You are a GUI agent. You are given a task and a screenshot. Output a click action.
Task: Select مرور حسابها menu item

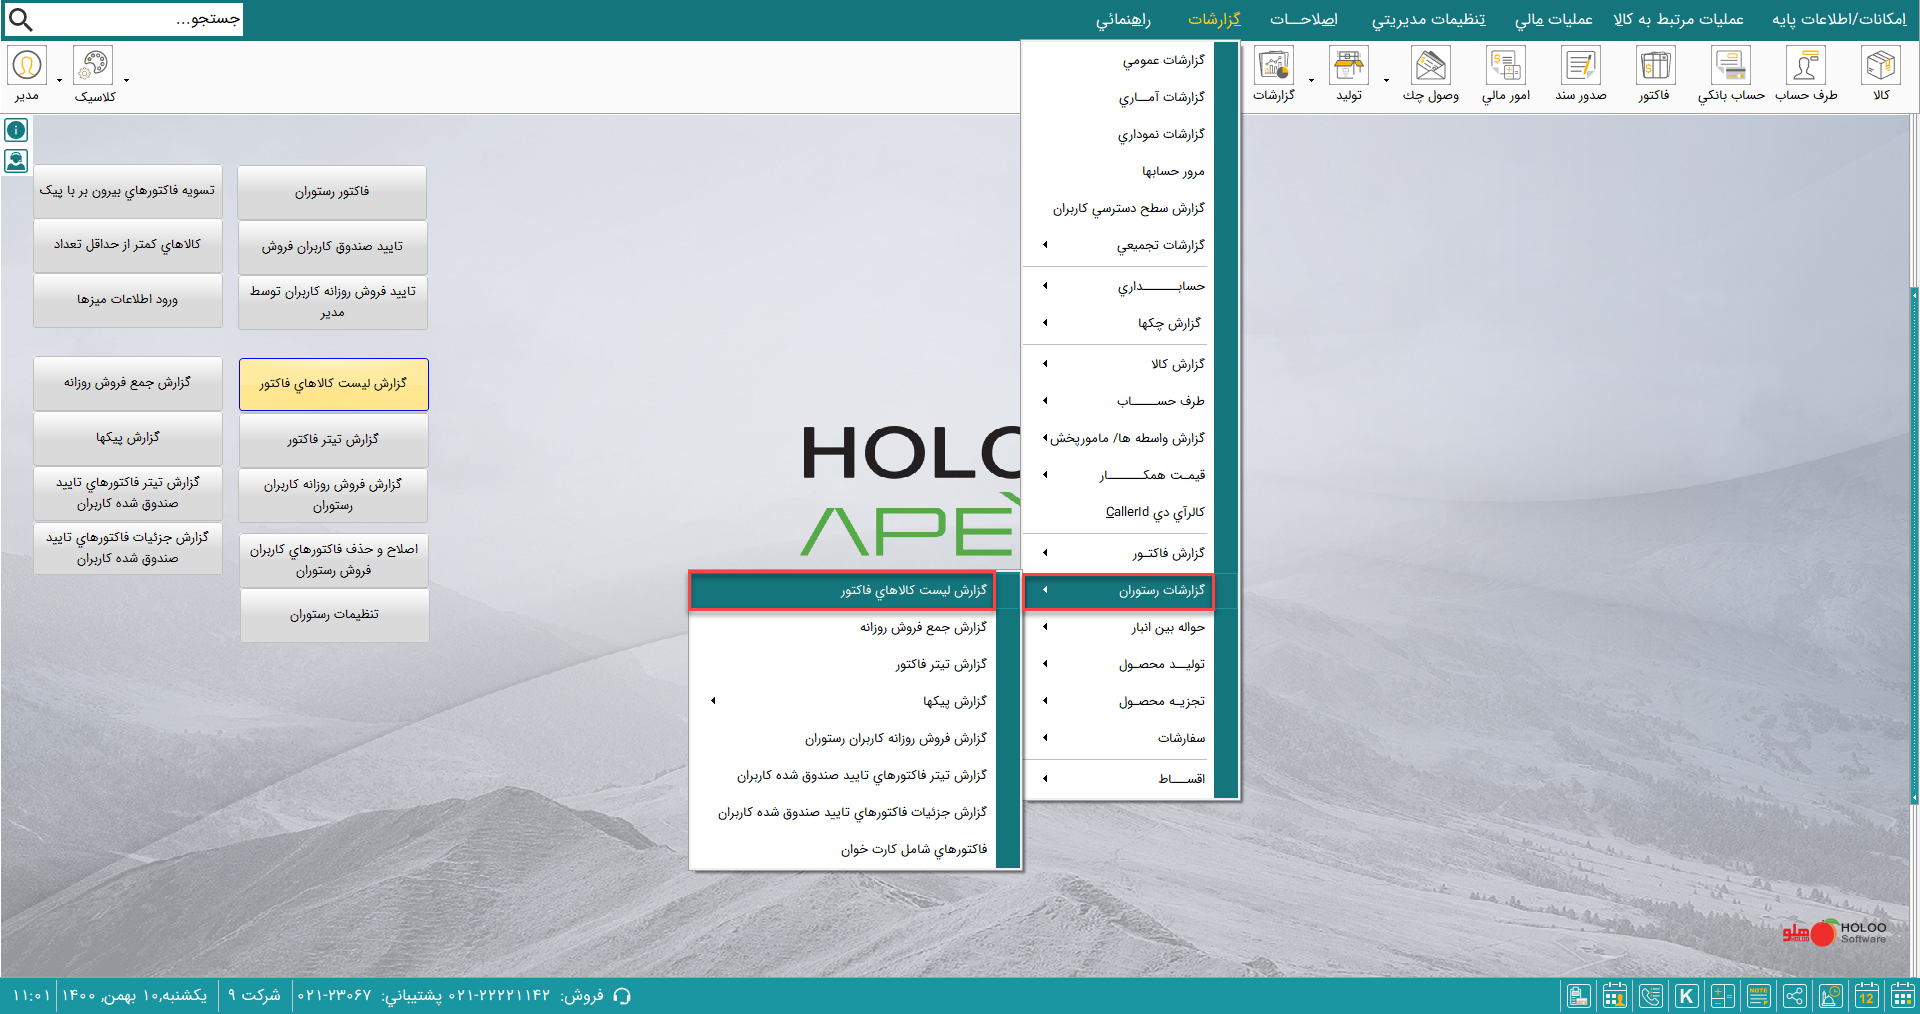pos(1118,171)
